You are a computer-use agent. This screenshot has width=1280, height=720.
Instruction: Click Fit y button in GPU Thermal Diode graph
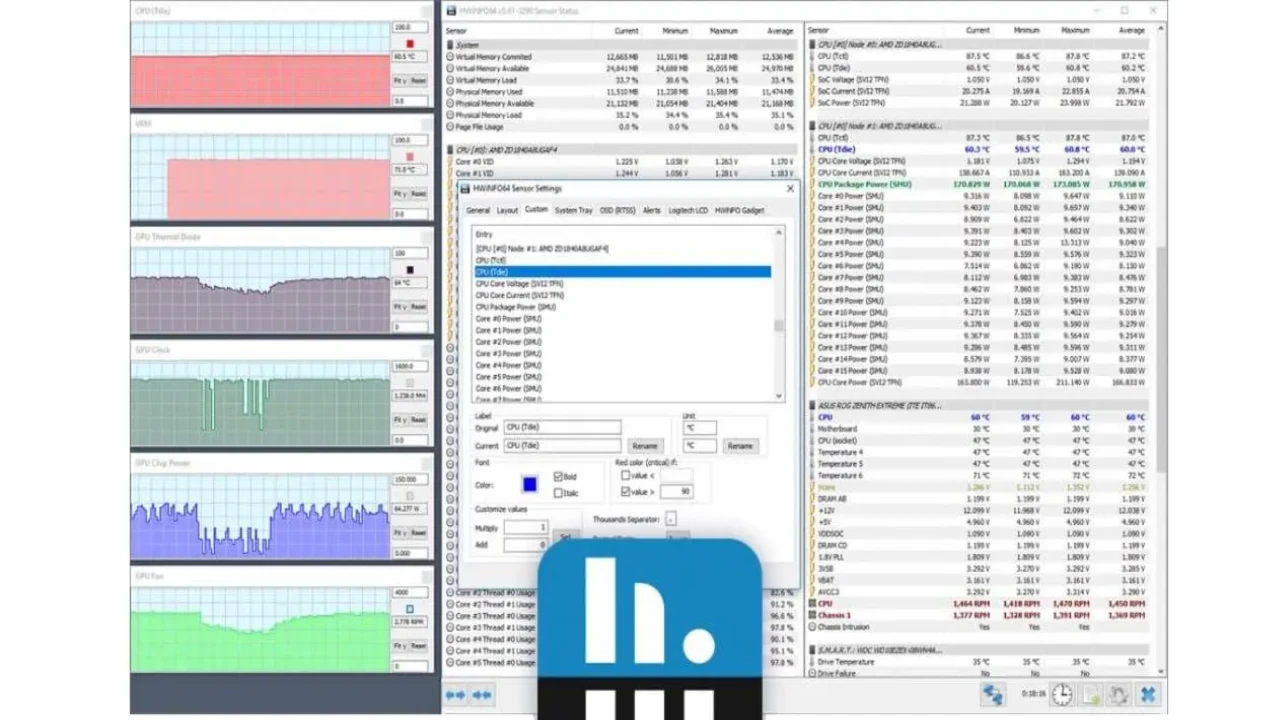point(400,307)
